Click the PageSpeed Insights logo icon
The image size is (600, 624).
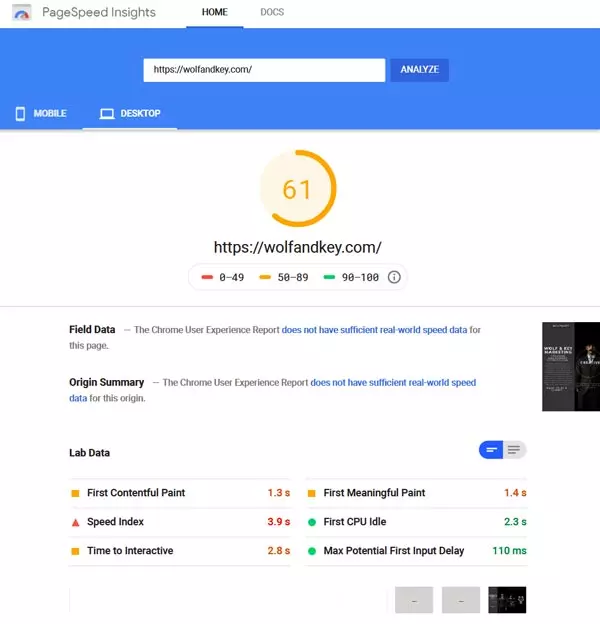(21, 12)
